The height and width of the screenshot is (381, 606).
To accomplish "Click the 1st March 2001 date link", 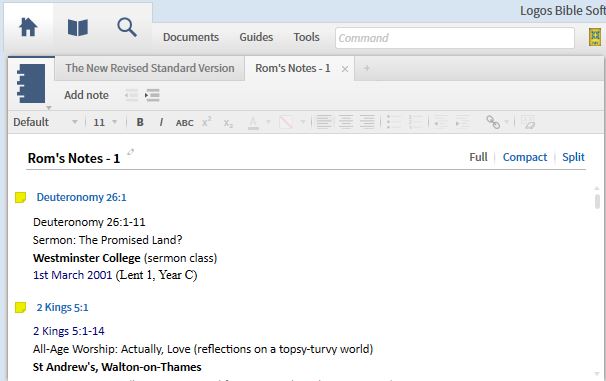I will click(72, 275).
